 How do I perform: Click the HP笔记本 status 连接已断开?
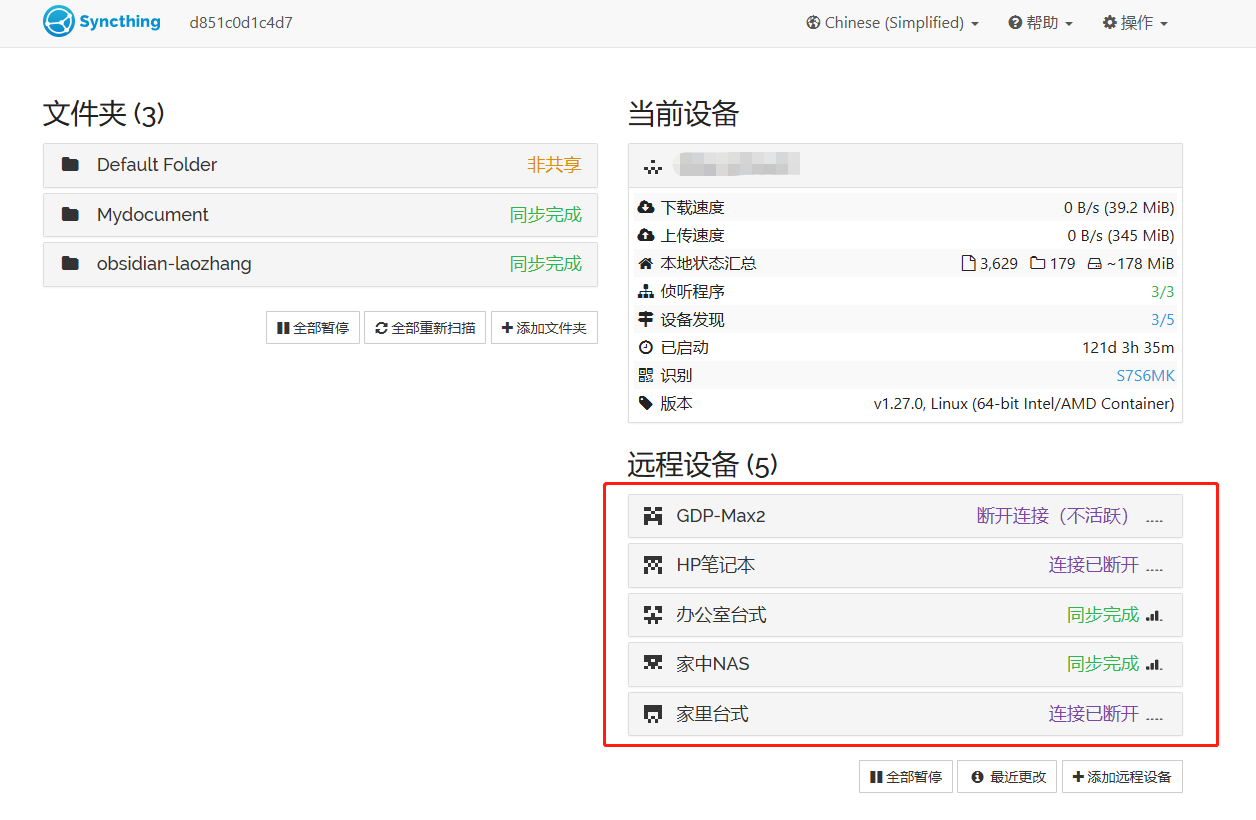(1093, 565)
